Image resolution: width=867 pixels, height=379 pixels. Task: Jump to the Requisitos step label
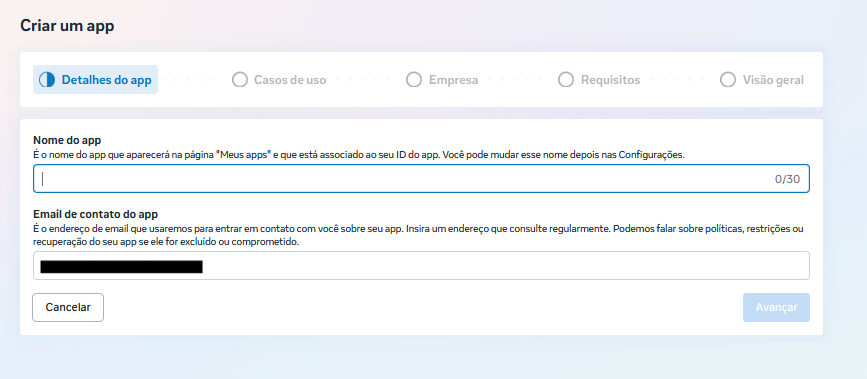click(x=610, y=80)
